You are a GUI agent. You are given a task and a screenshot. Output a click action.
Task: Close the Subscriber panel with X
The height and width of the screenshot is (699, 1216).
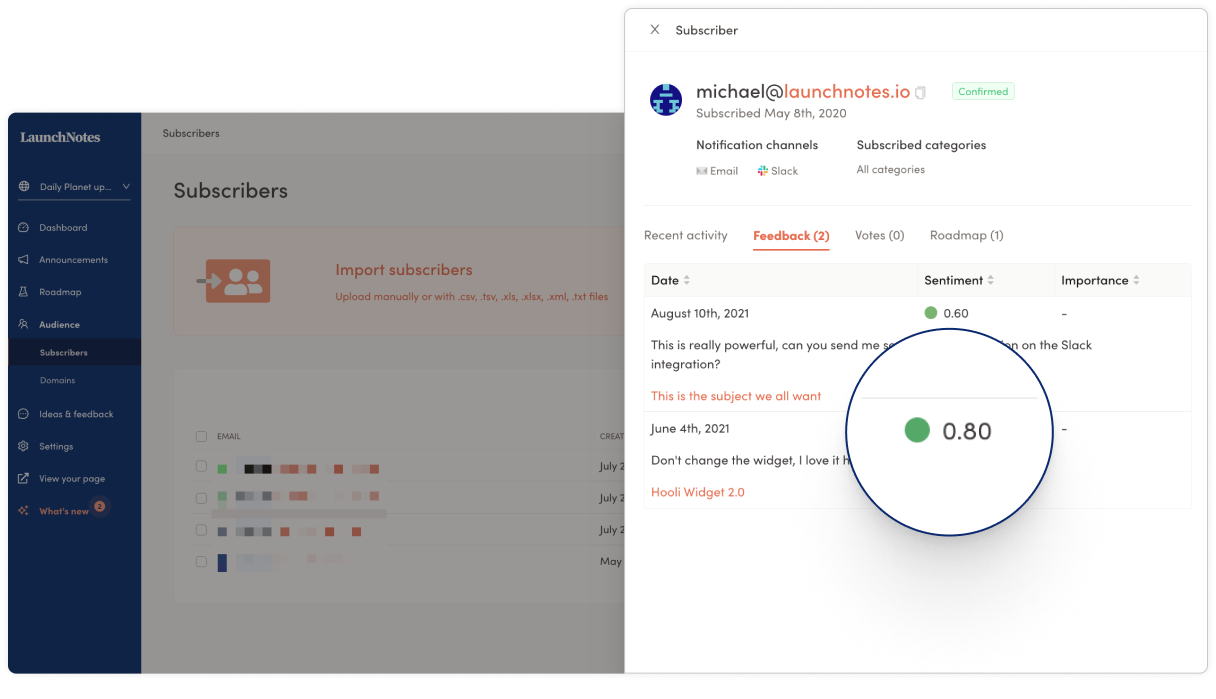[x=655, y=30]
